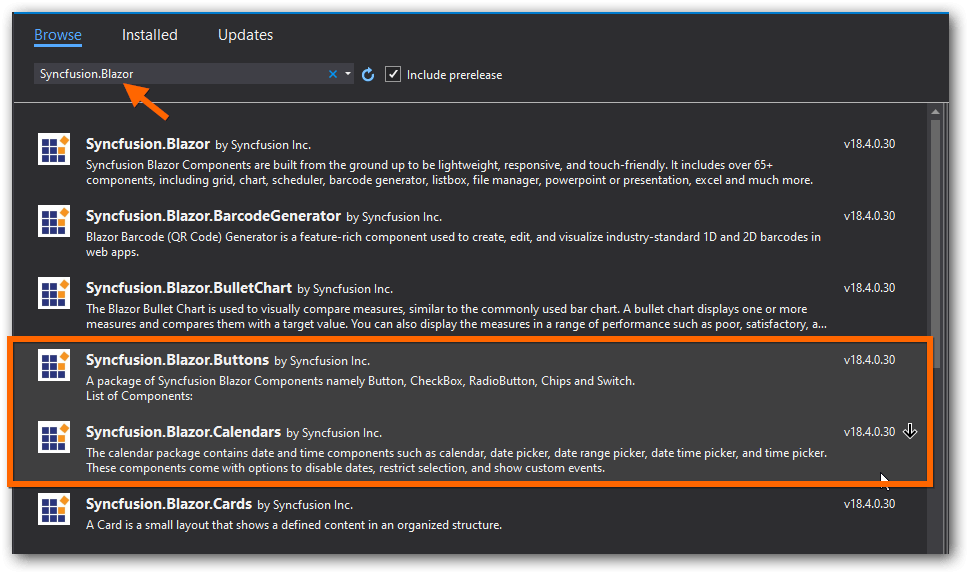Click the Syncfusion.Blazor.BulletChart package icon
Image resolution: width=969 pixels, height=574 pixels.
[53, 293]
